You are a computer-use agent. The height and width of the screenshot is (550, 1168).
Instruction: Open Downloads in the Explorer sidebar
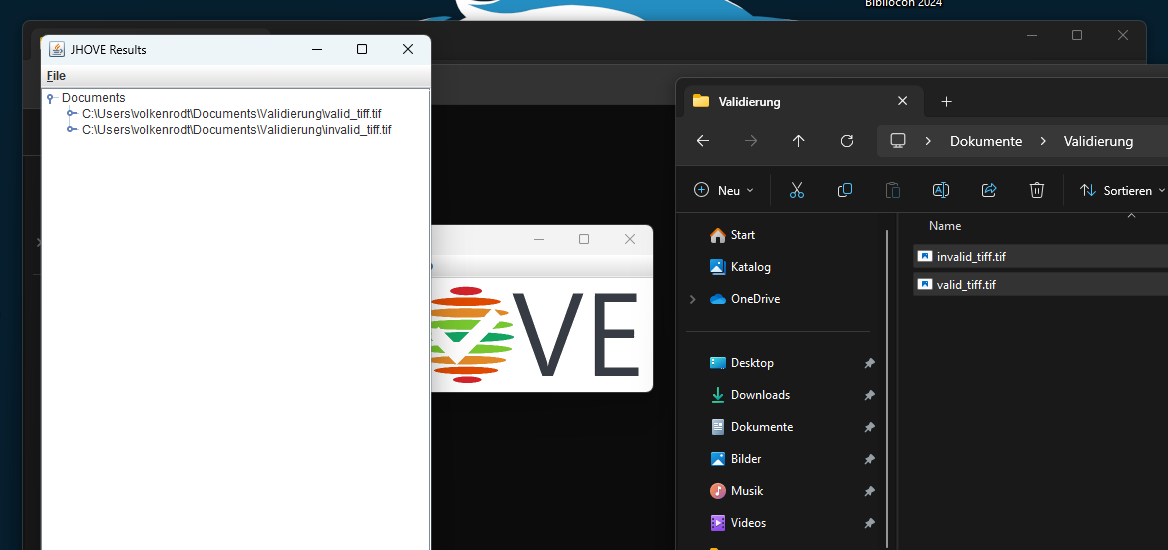coord(759,395)
